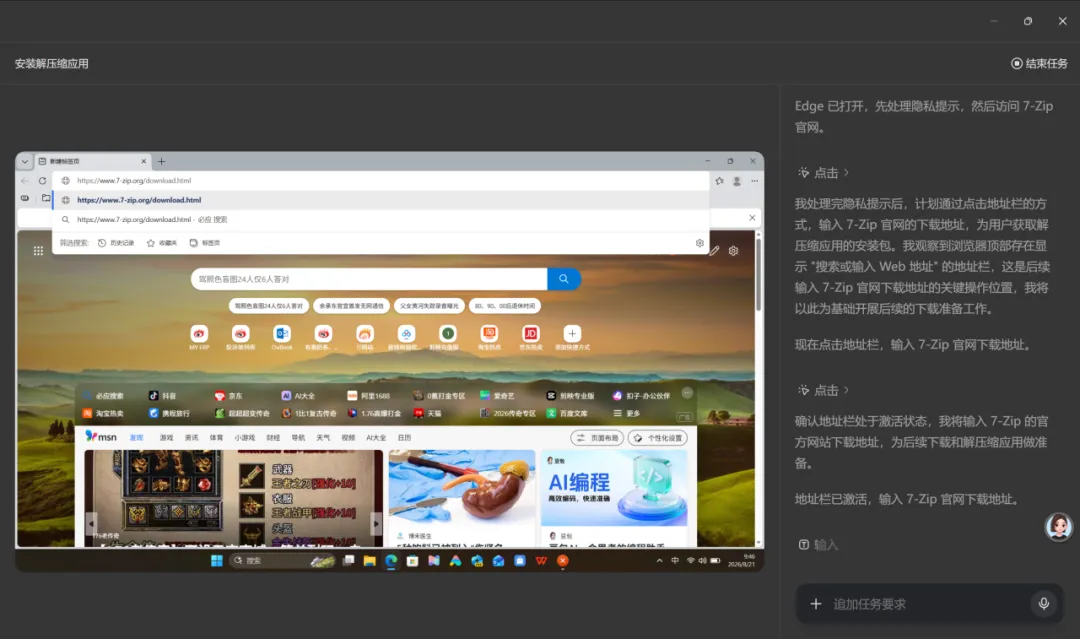The image size is (1080, 639).
Task: Open the Edge three-dot menu
Action: [754, 180]
